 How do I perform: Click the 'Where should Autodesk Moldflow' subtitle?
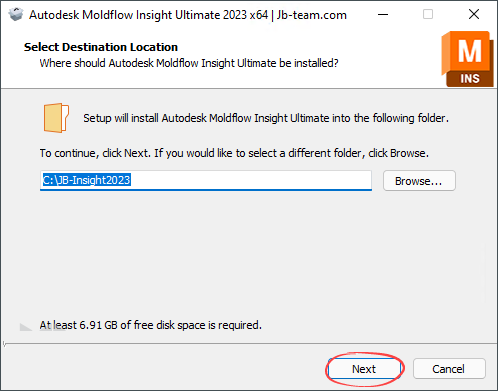[189, 63]
